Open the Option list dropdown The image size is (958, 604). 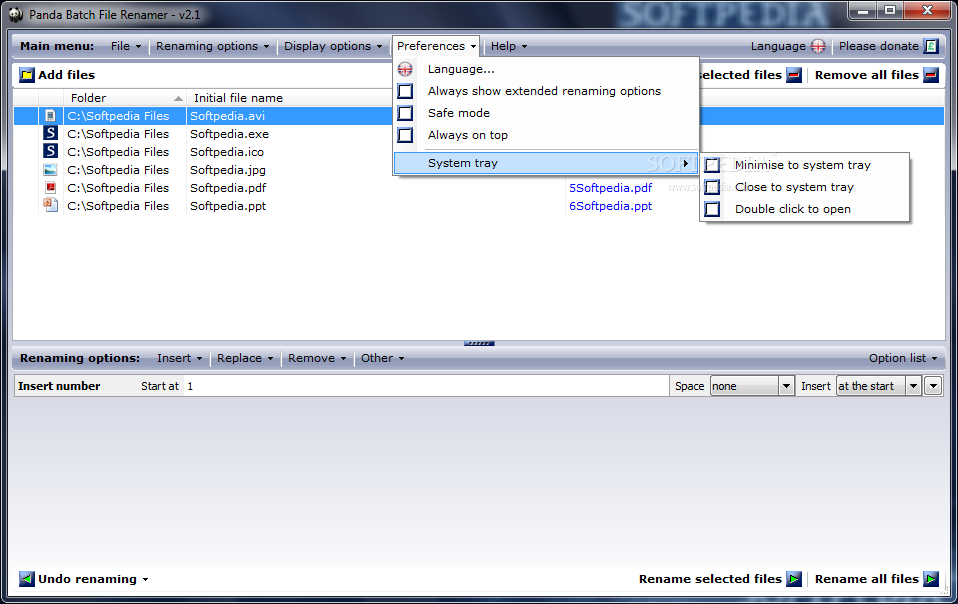(x=903, y=358)
